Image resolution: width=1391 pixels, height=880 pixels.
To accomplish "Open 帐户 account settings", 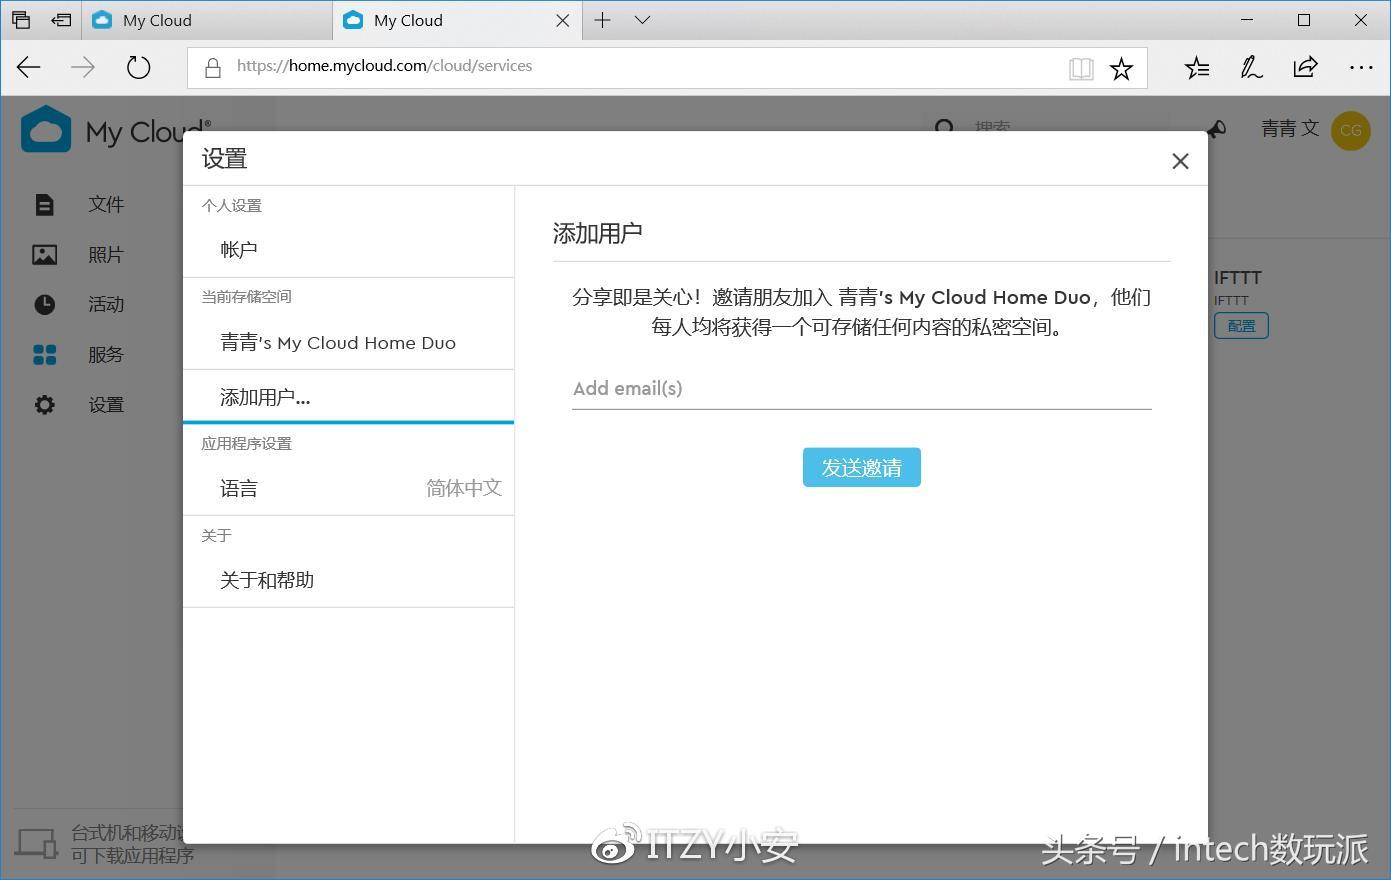I will [x=238, y=249].
